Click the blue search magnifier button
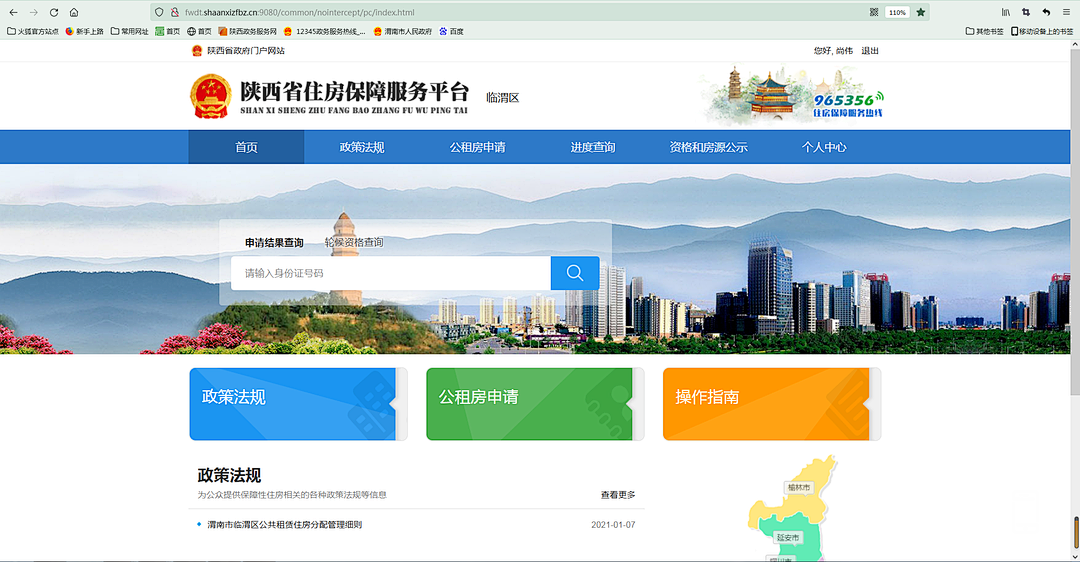Screen dimensions: 1080x562 (x=575, y=273)
